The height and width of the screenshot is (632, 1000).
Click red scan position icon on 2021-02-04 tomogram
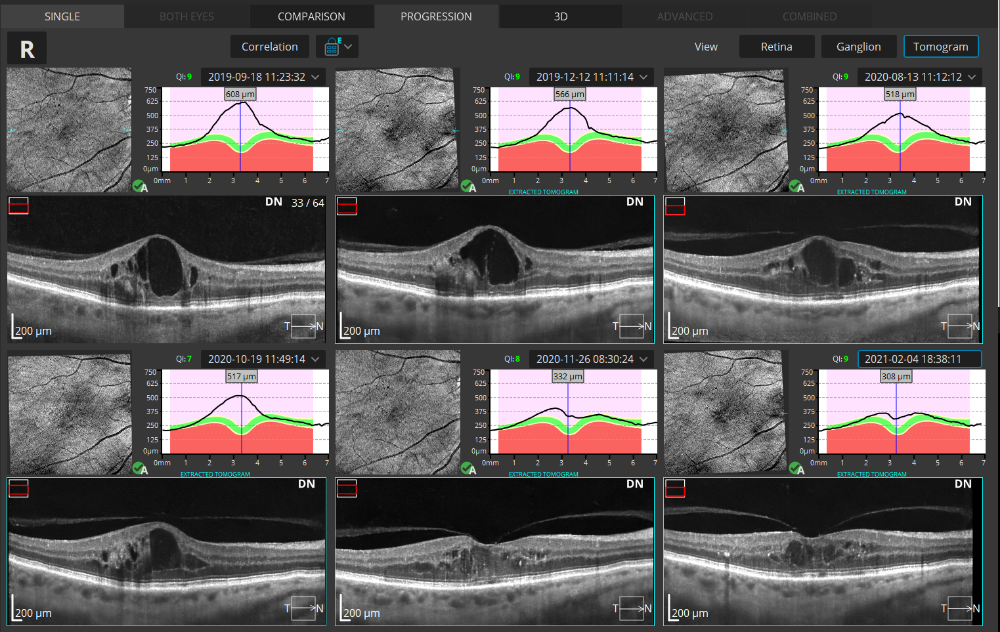pyautogui.click(x=675, y=488)
